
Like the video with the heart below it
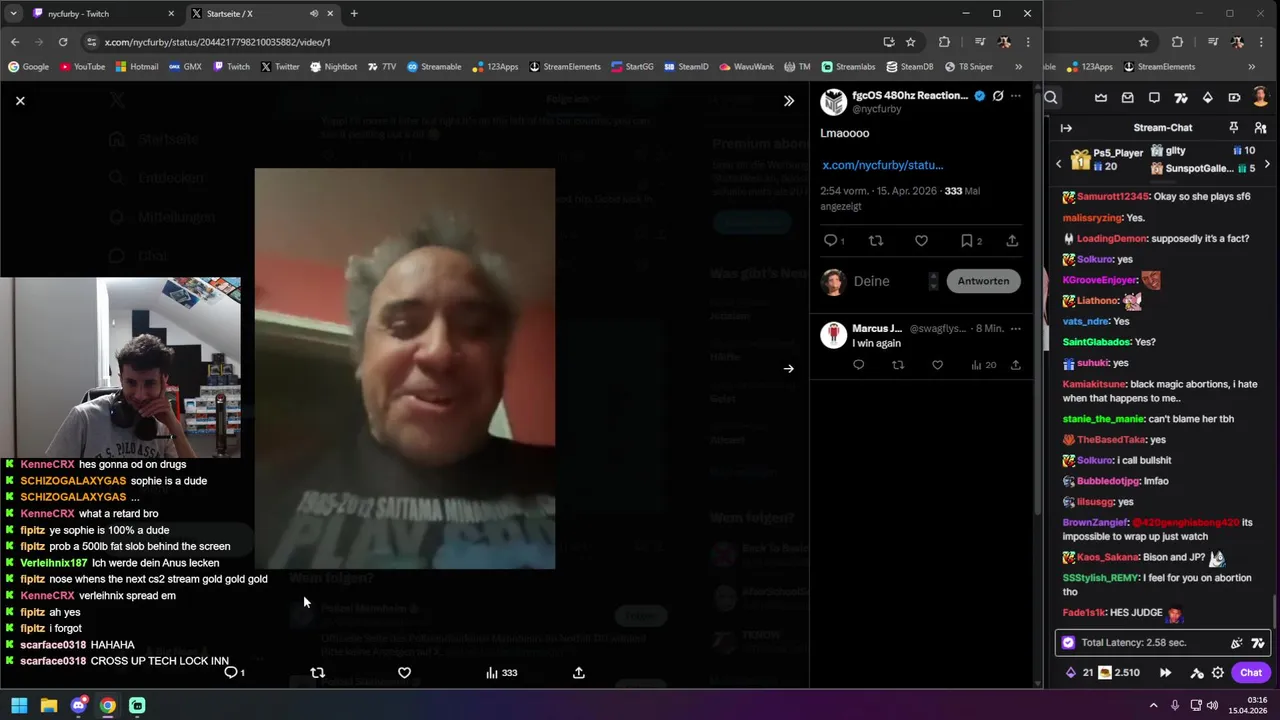tap(404, 673)
